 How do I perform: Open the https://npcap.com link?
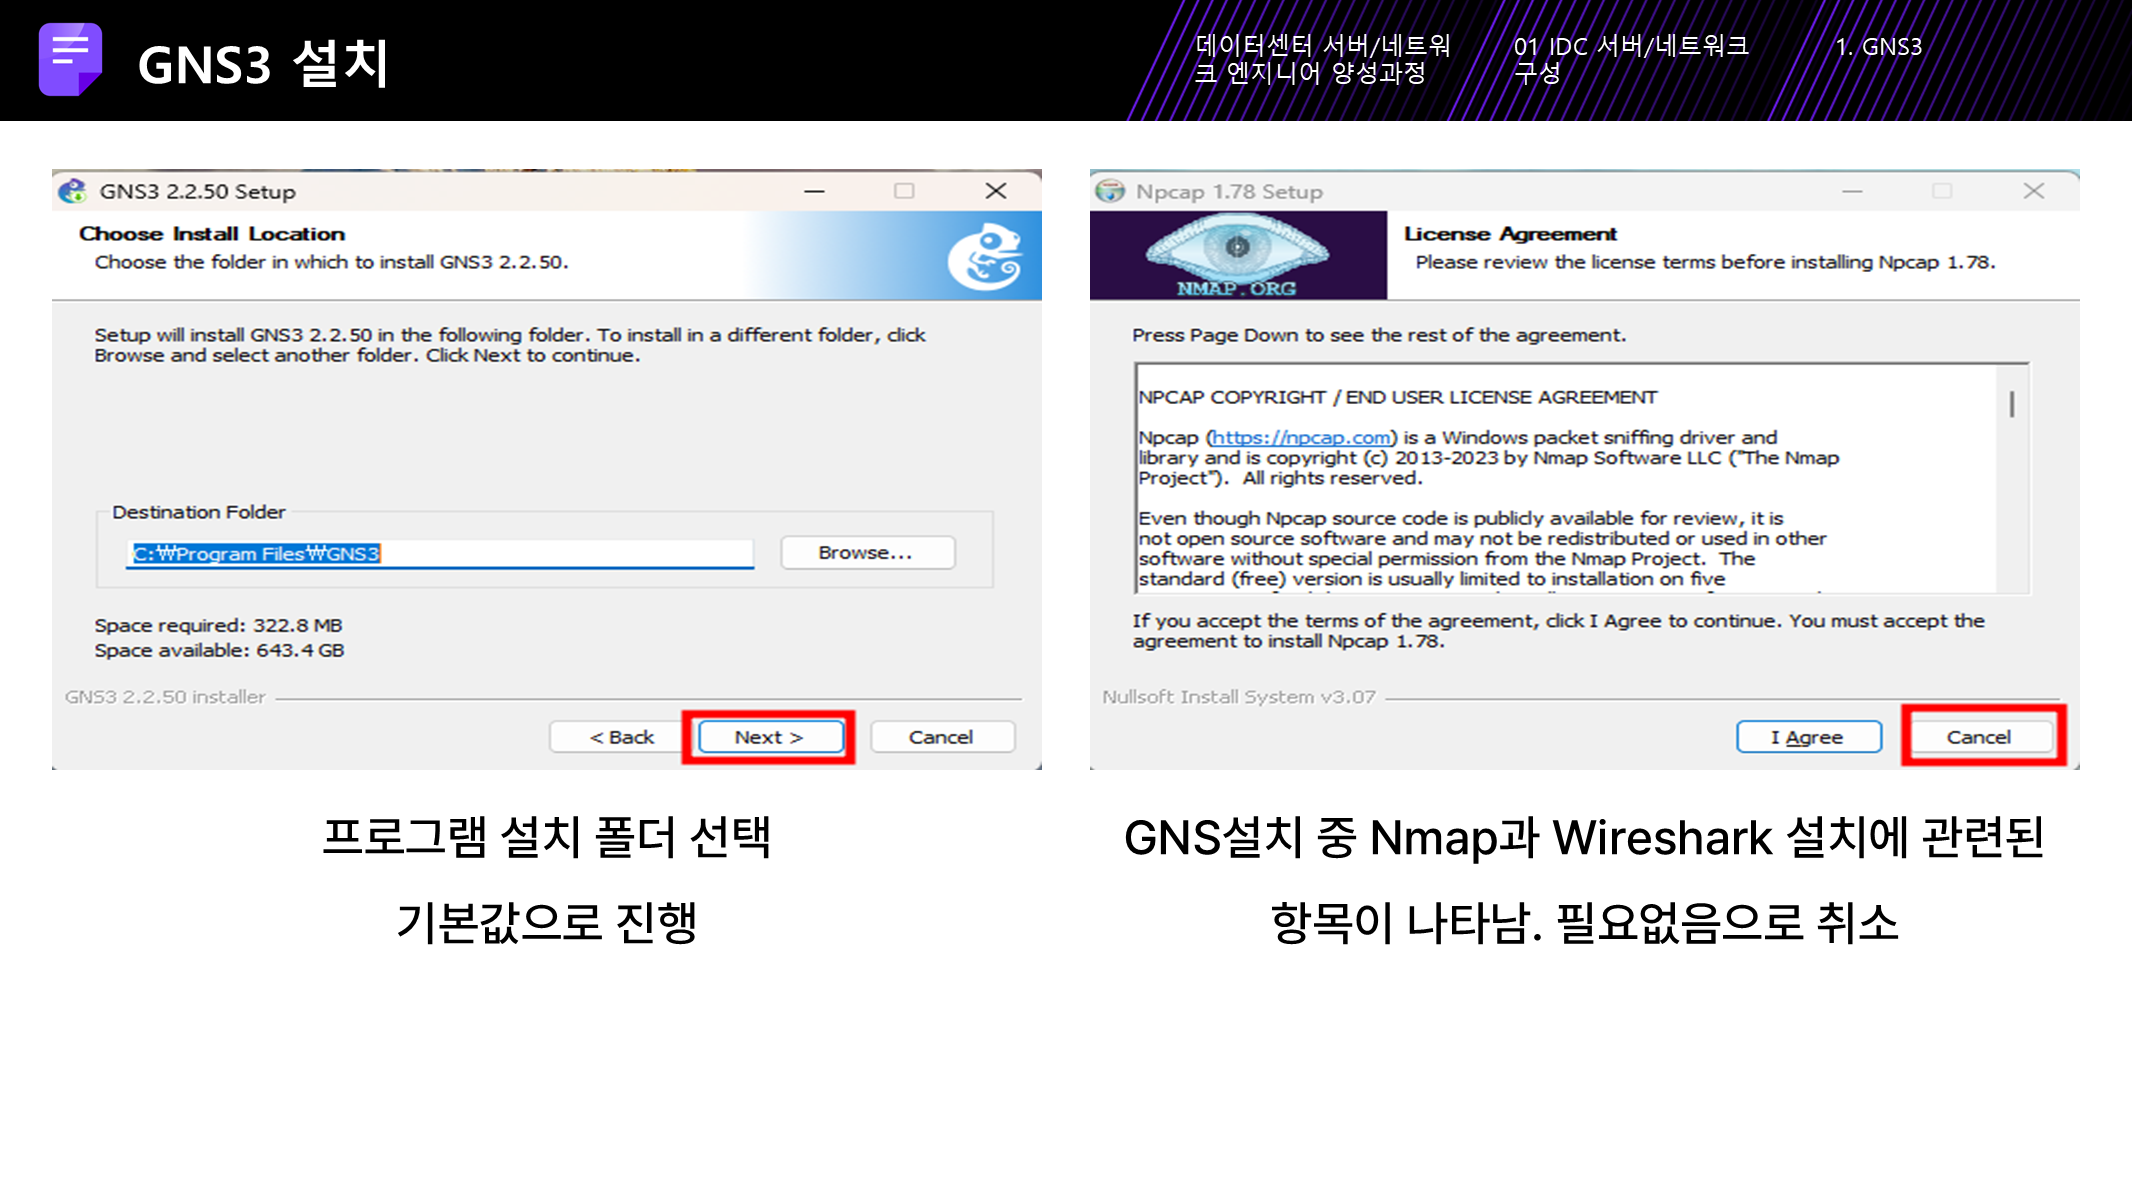tap(1301, 438)
